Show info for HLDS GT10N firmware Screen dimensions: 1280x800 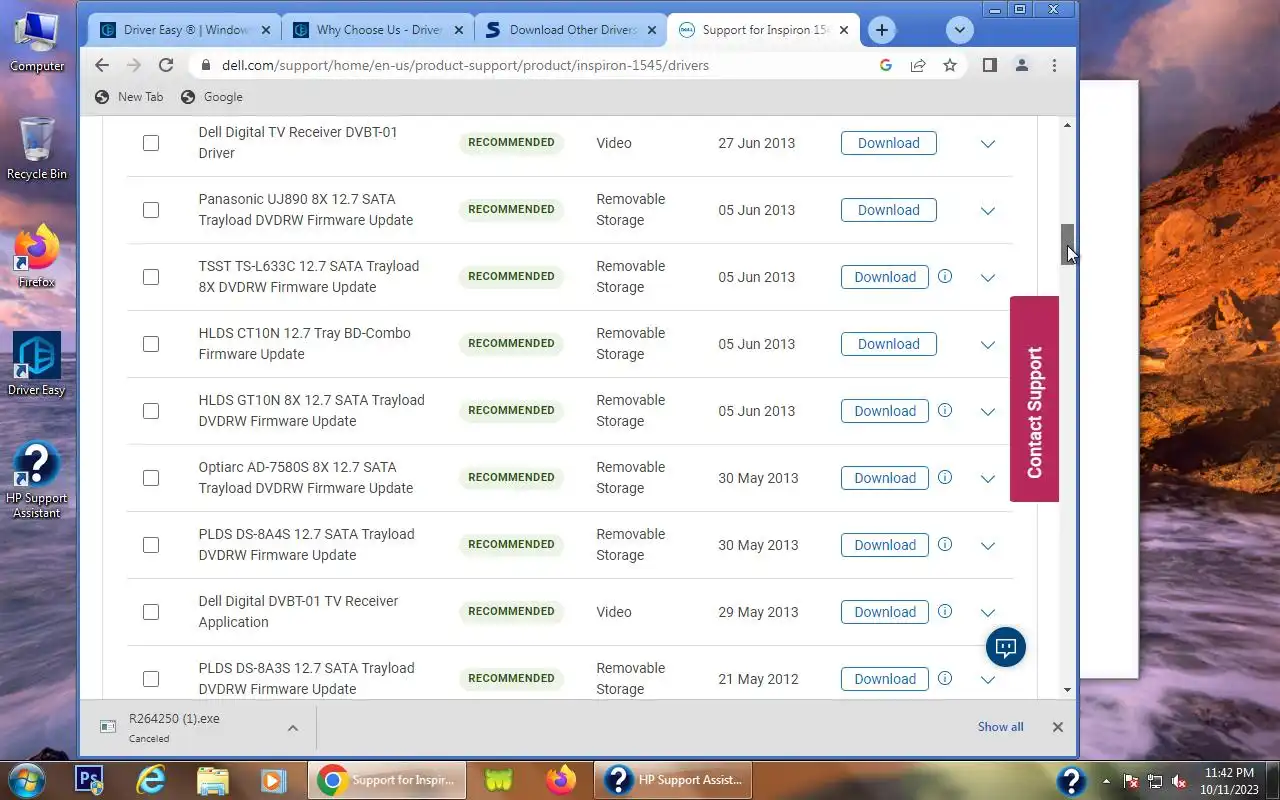(x=945, y=410)
